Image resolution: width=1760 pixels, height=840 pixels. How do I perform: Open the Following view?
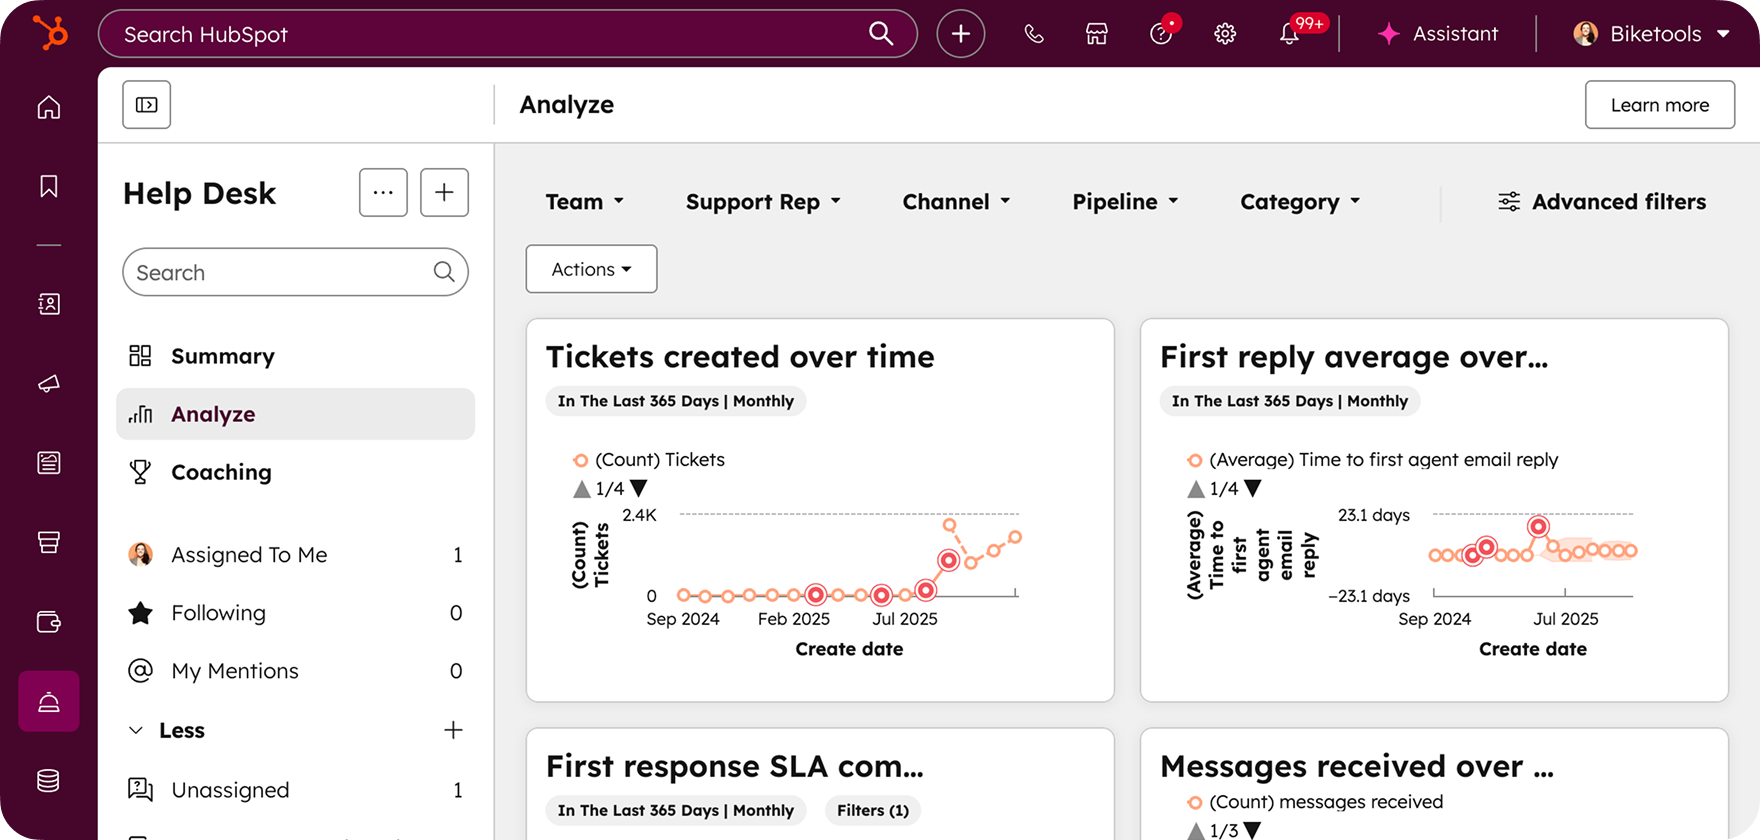pyautogui.click(x=295, y=613)
